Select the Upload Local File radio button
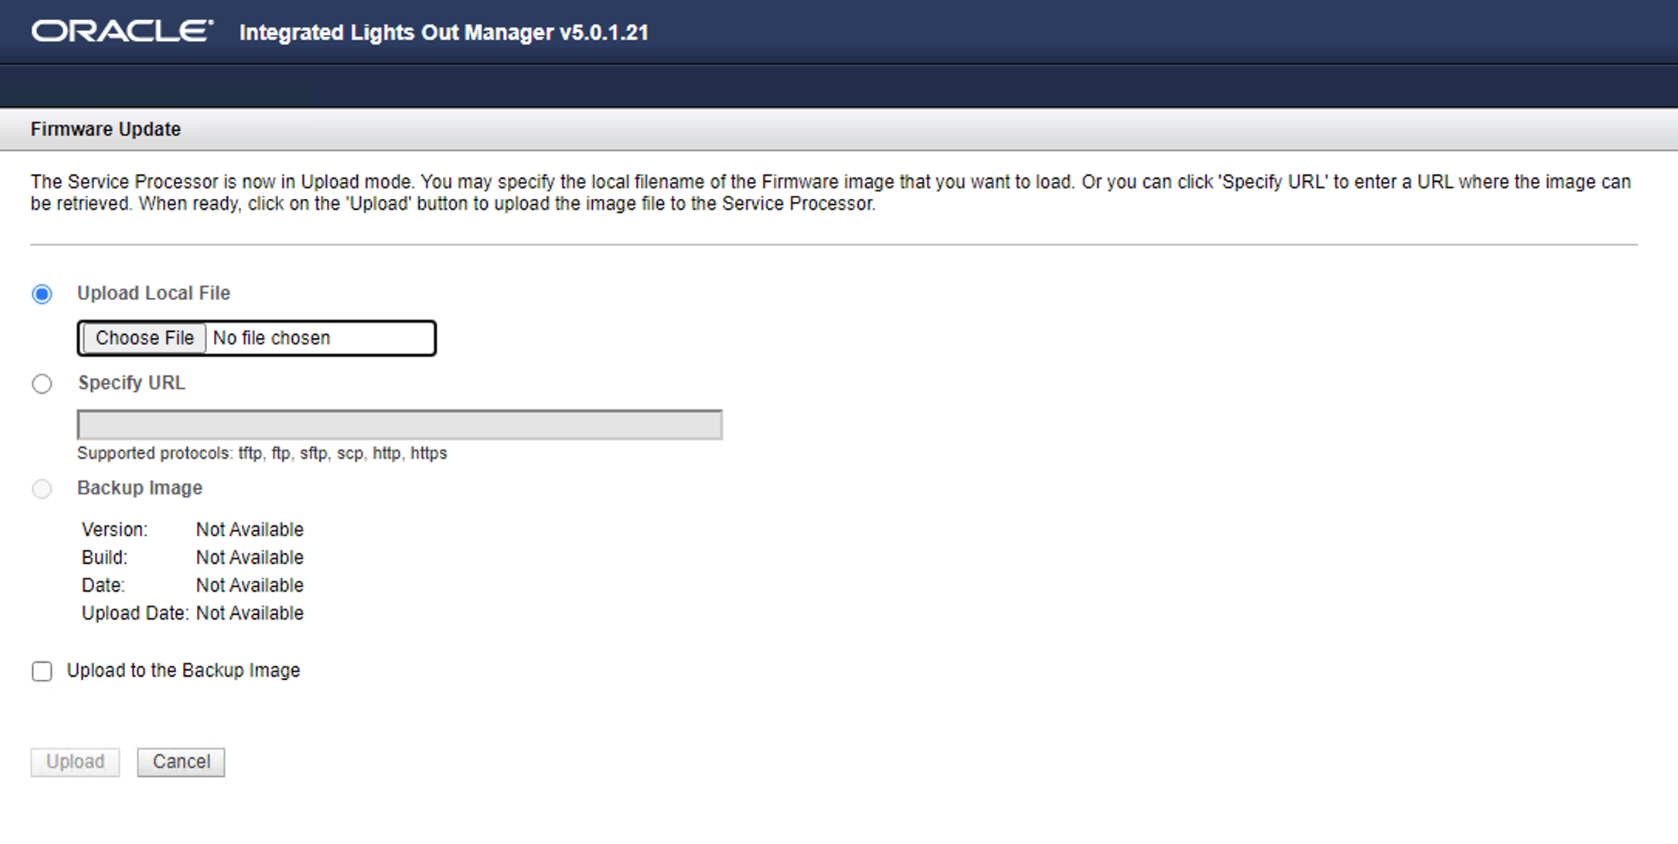The width and height of the screenshot is (1678, 844). click(x=42, y=294)
